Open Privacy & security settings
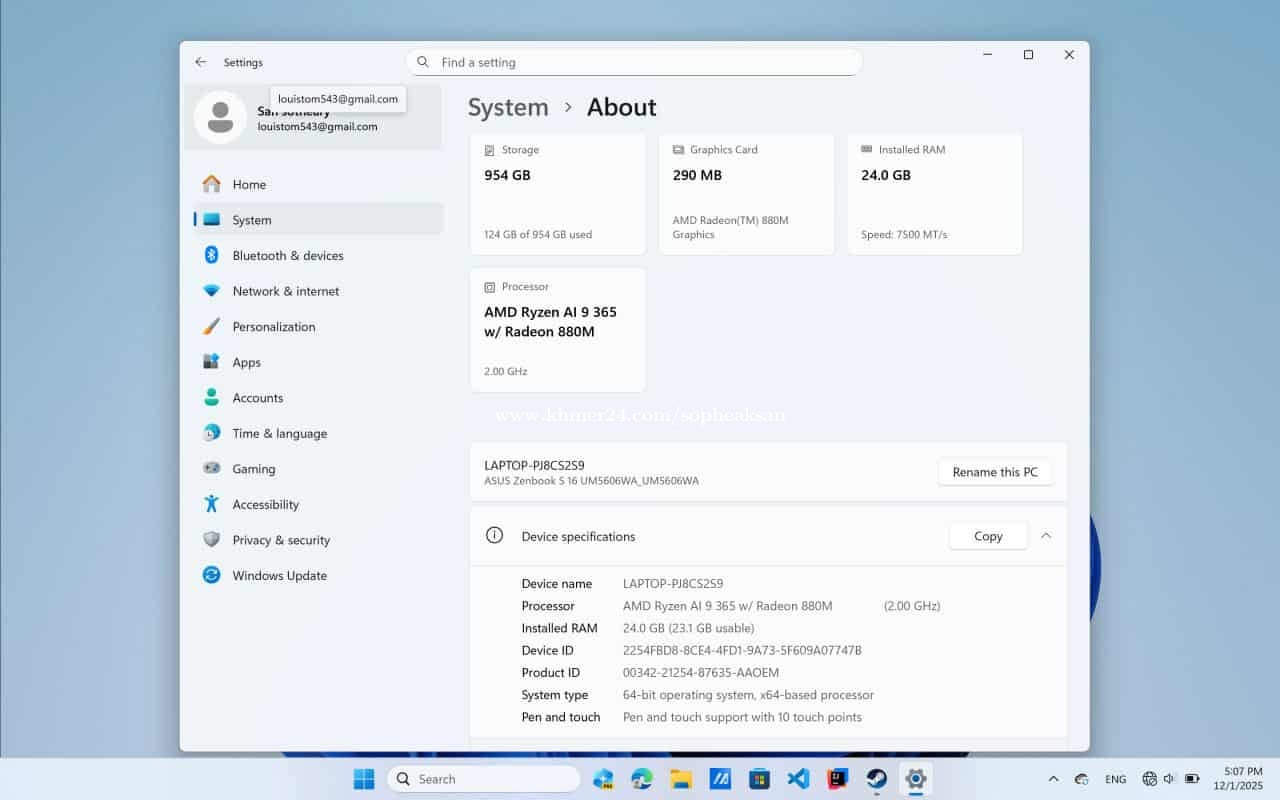 click(280, 540)
